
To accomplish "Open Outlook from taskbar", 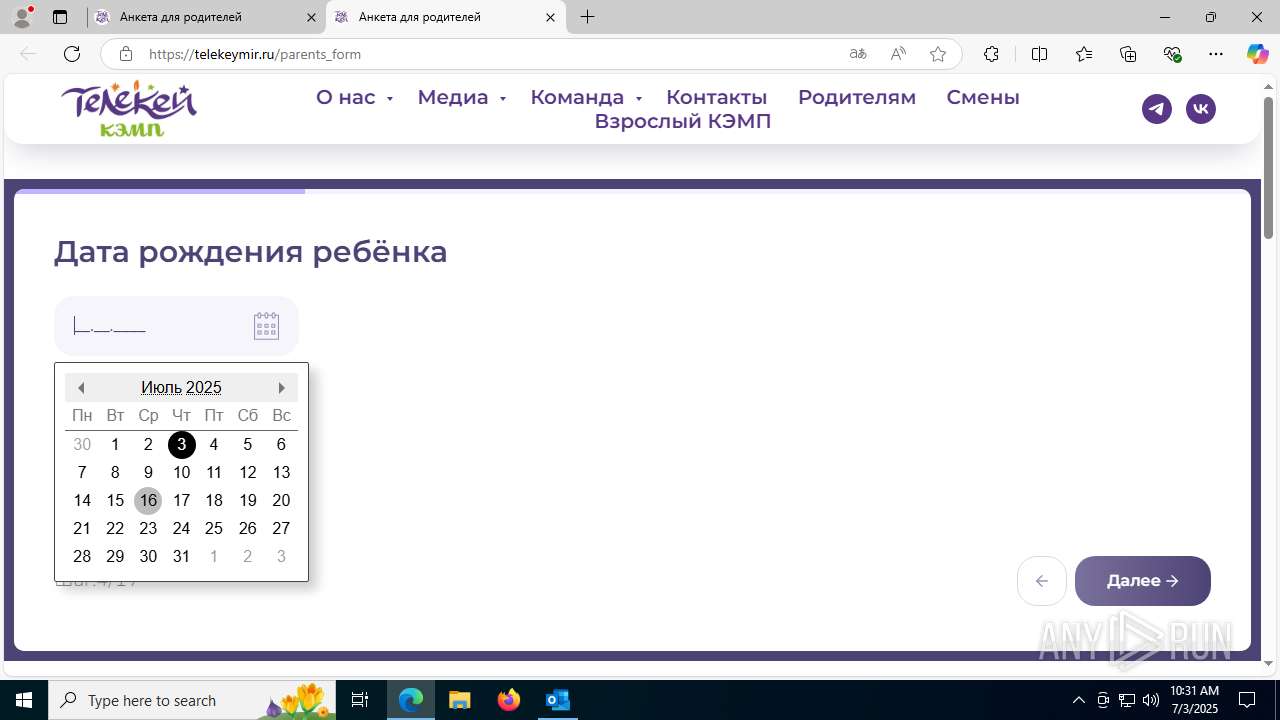I will click(557, 700).
